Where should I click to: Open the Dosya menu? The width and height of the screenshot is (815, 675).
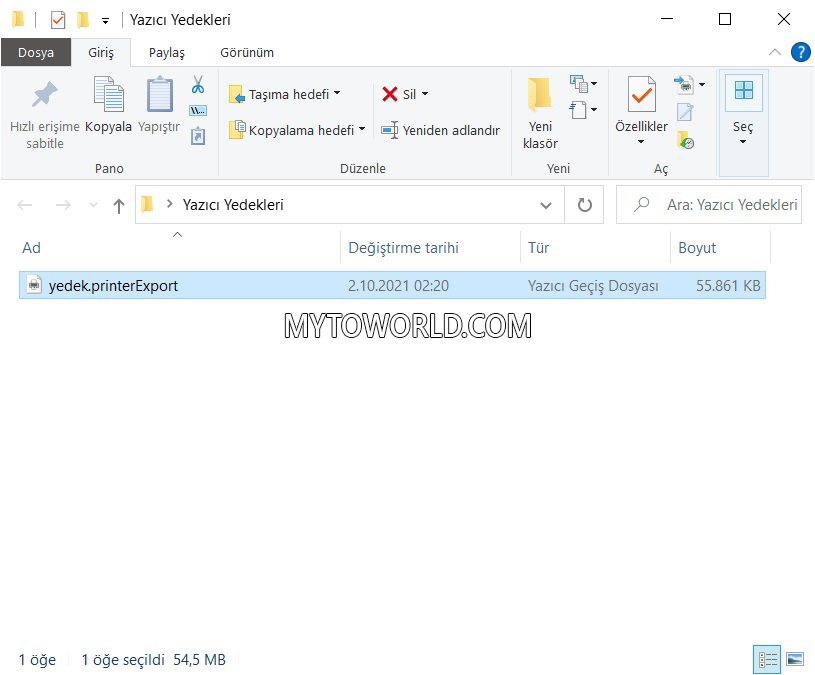pyautogui.click(x=36, y=52)
